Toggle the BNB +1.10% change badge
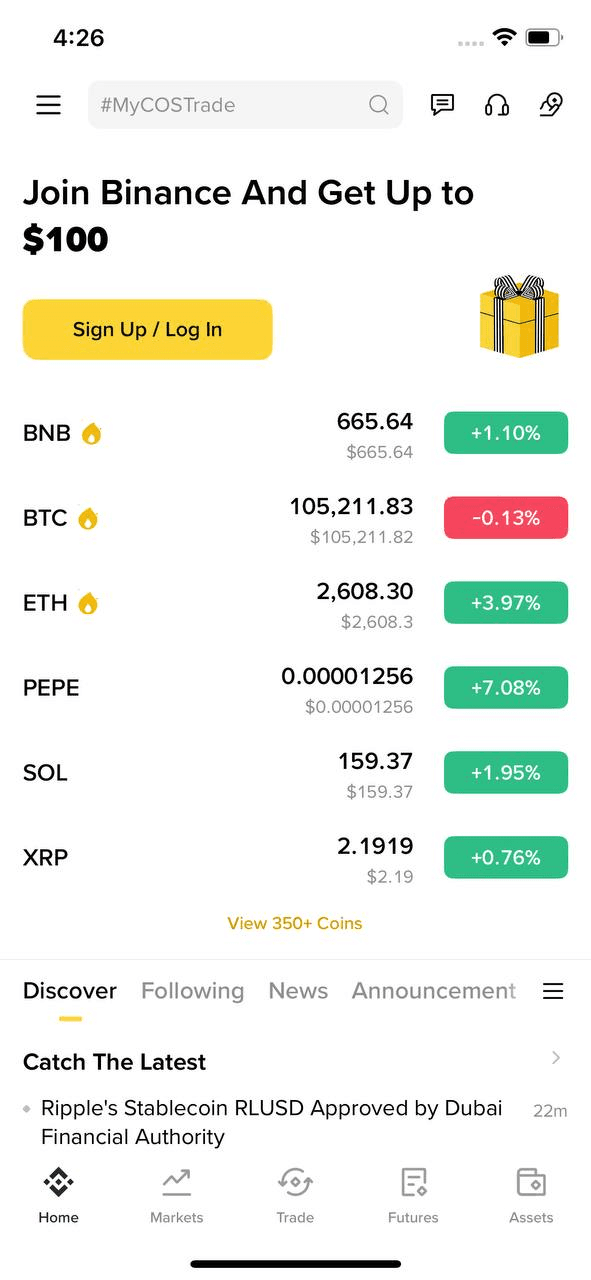 (x=506, y=433)
